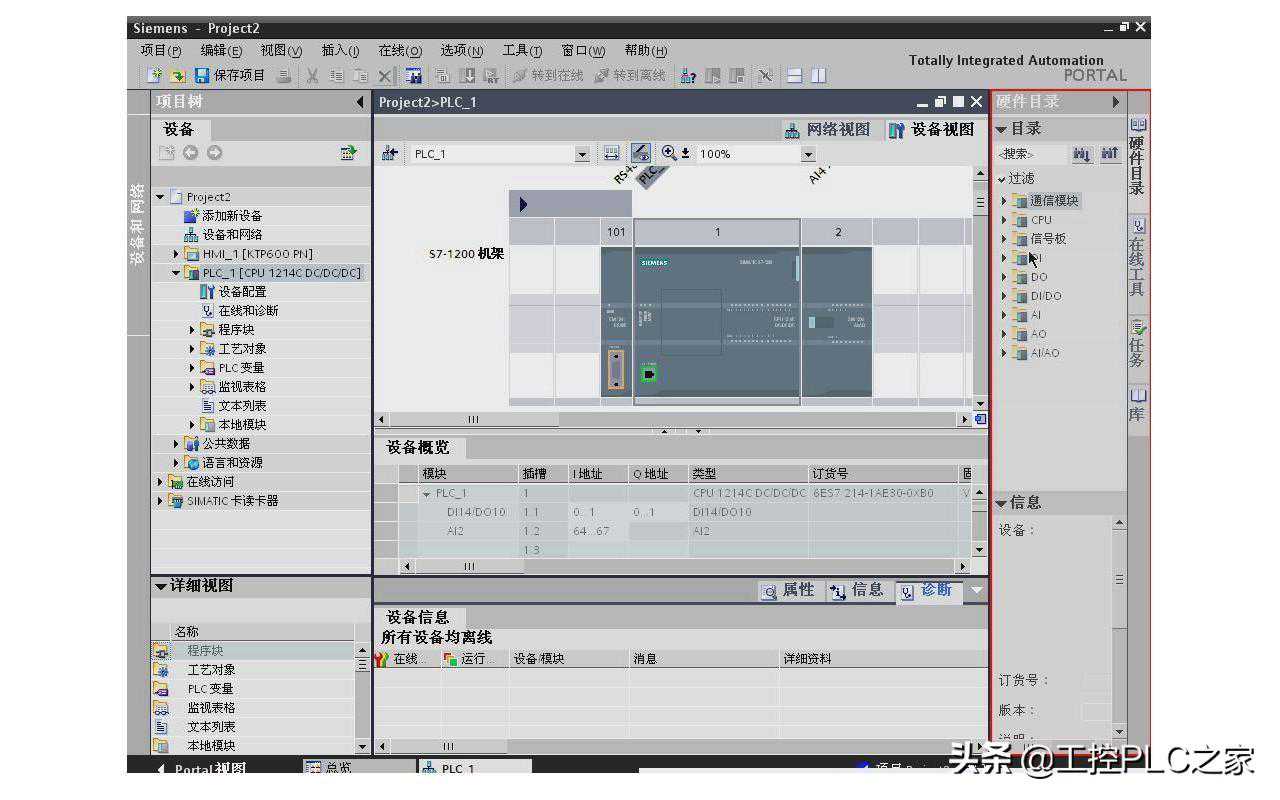This screenshot has width=1280, height=800.
Task: Click the 搜索 search field in catalog
Action: [1030, 154]
